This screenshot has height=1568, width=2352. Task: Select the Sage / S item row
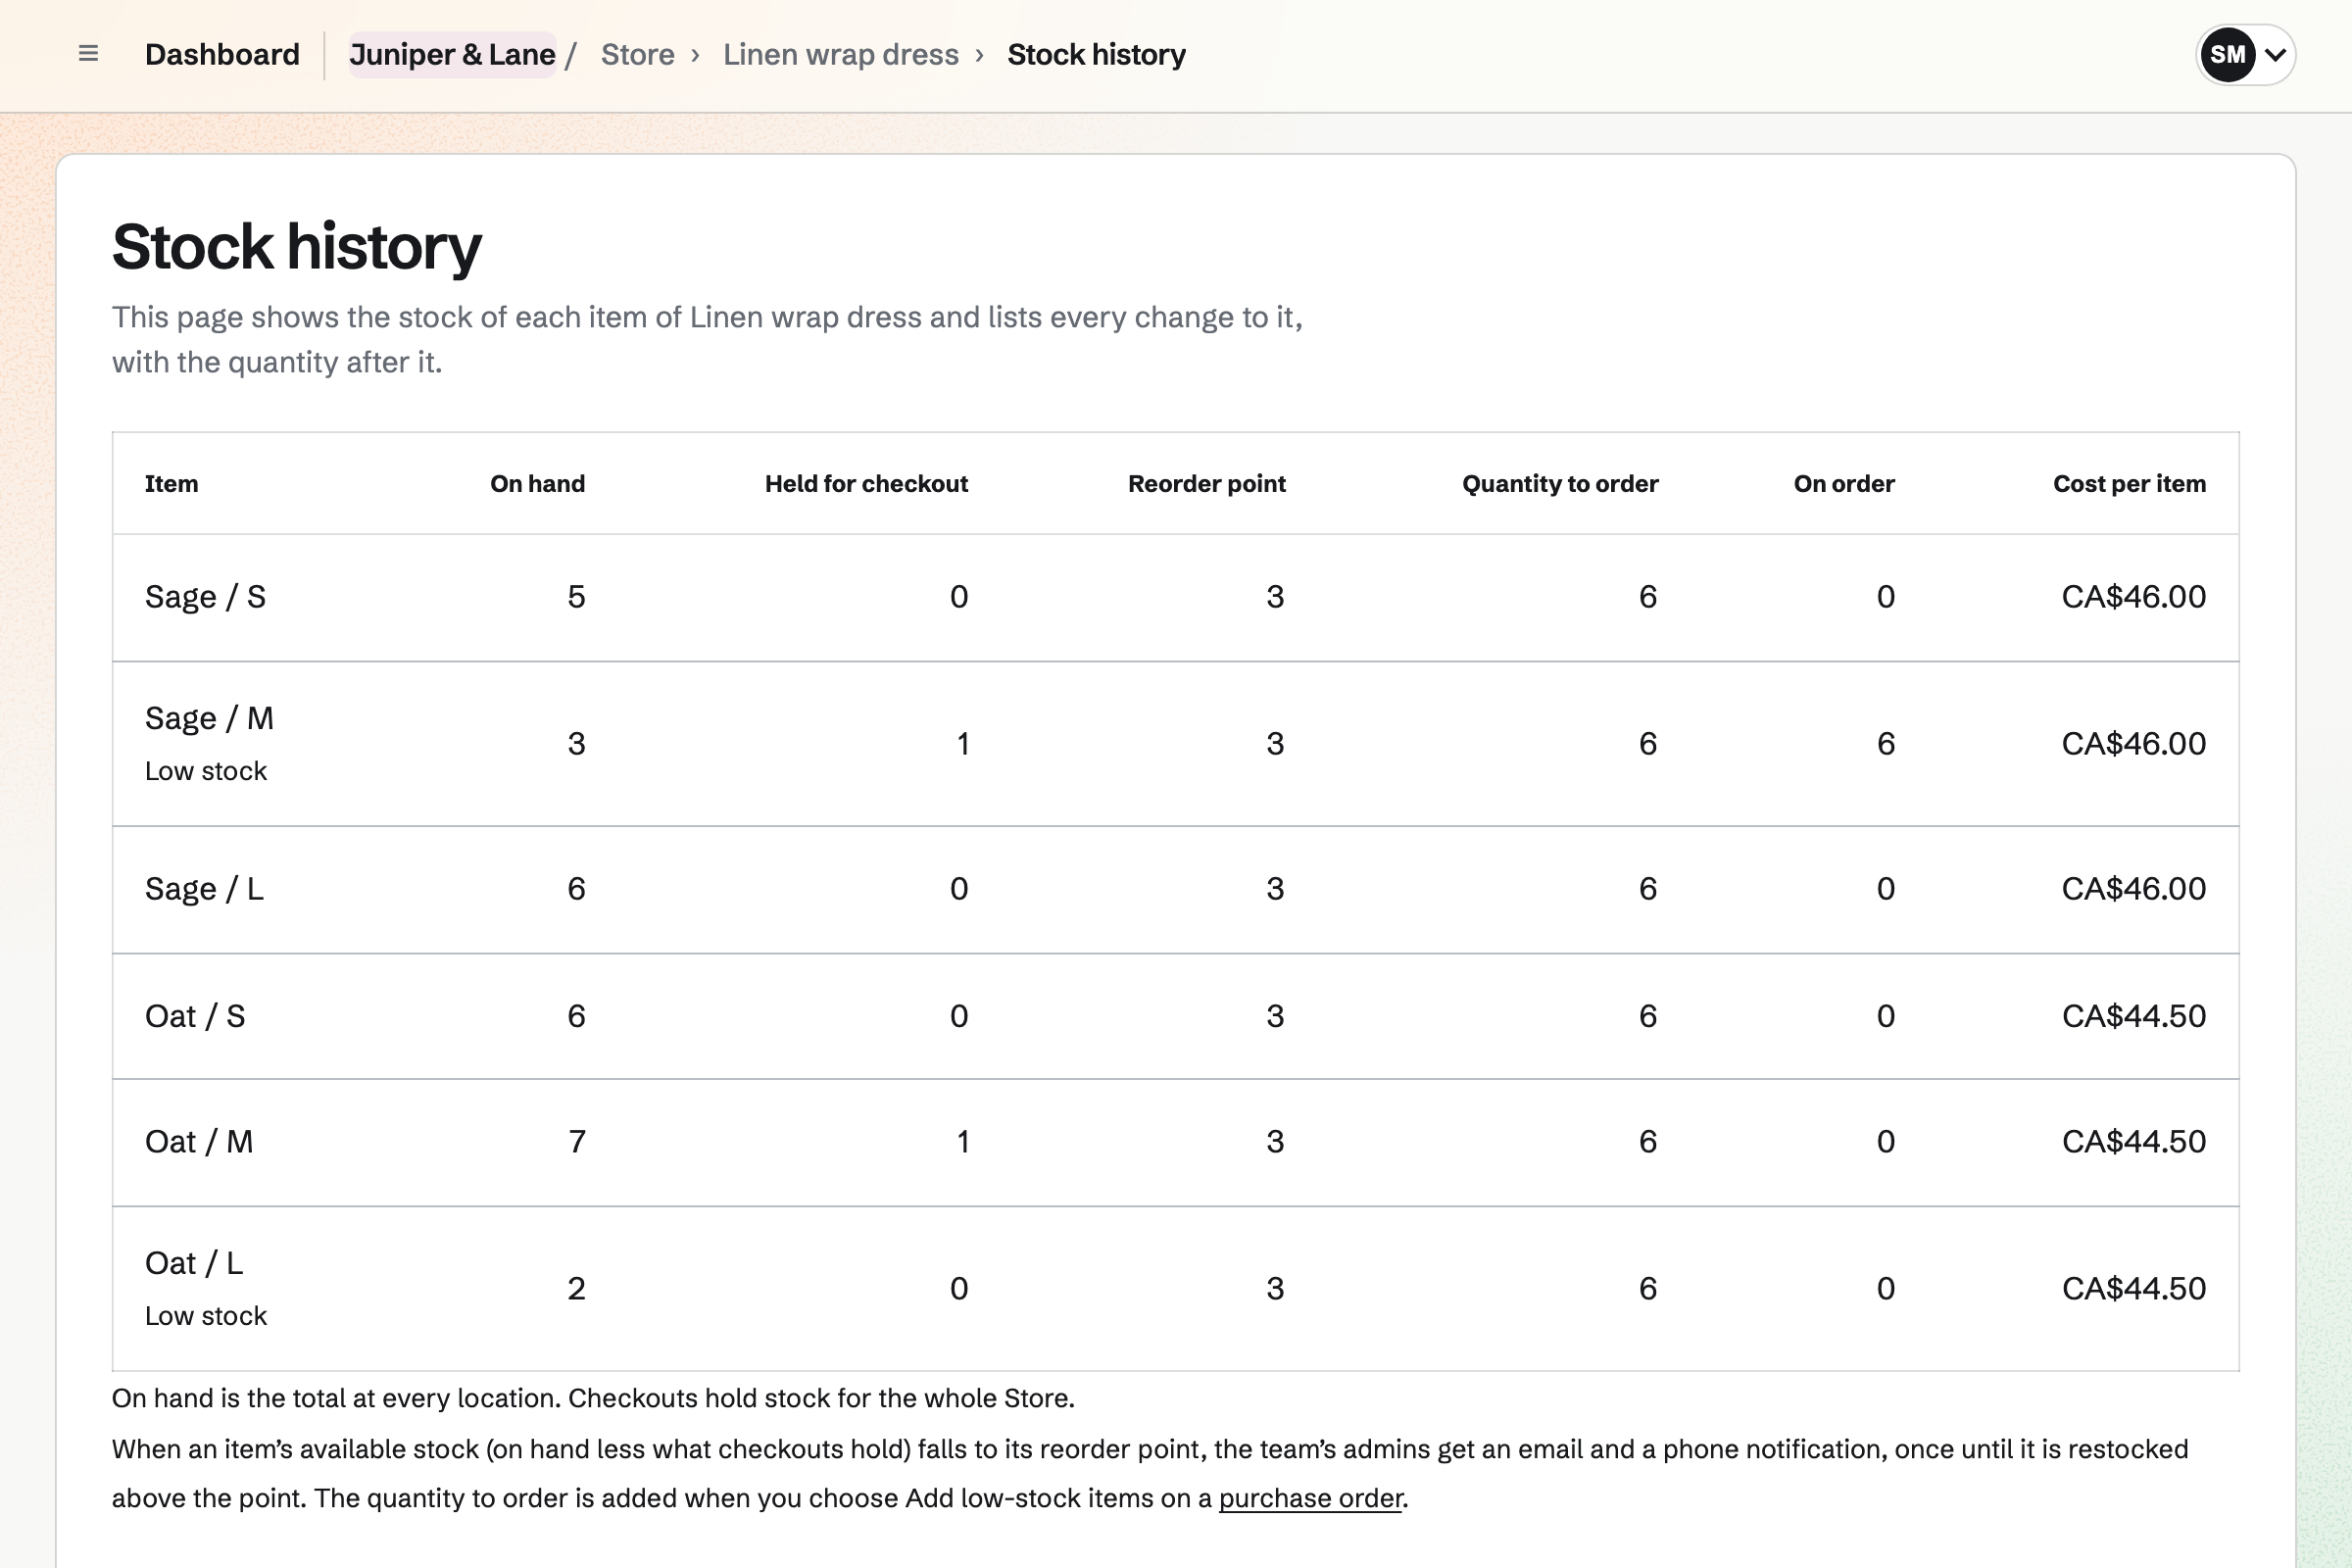click(x=1175, y=597)
